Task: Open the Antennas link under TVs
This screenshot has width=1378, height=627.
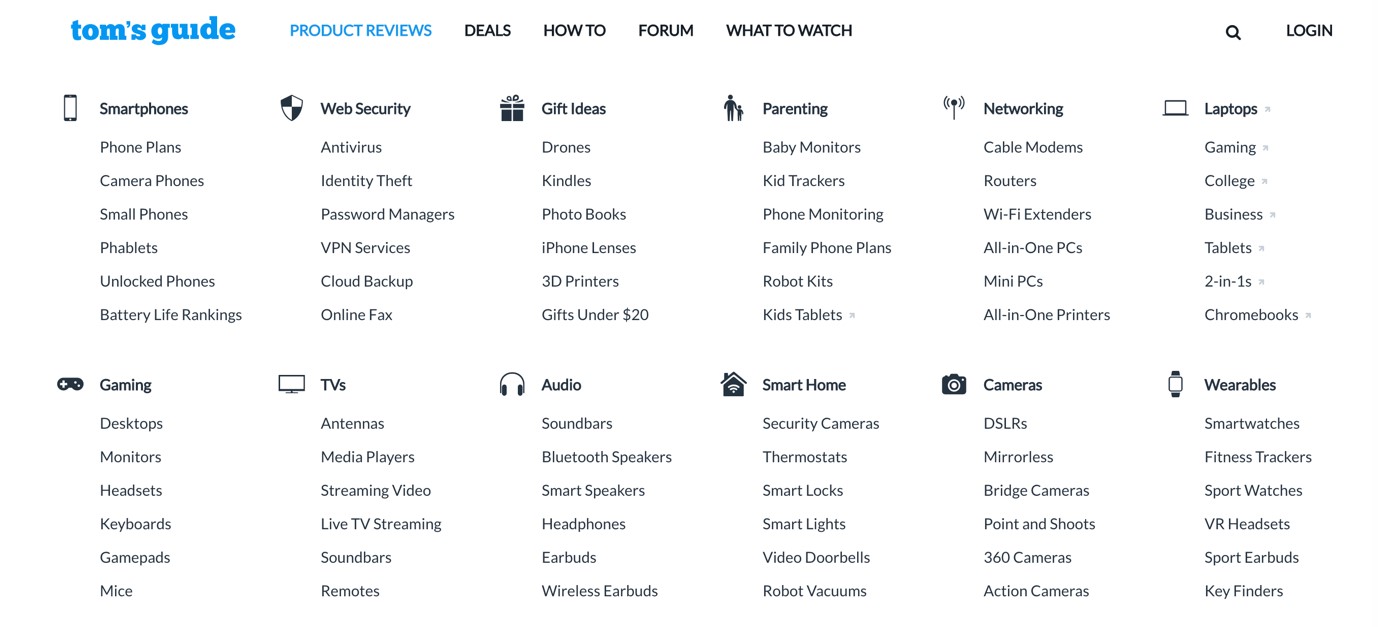Action: [x=353, y=423]
